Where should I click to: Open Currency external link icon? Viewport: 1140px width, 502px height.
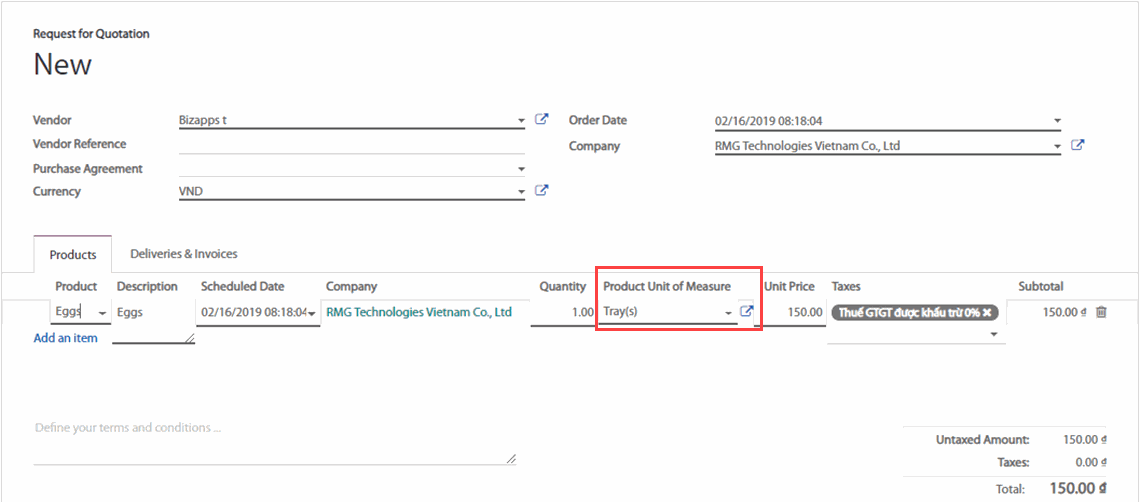[541, 191]
